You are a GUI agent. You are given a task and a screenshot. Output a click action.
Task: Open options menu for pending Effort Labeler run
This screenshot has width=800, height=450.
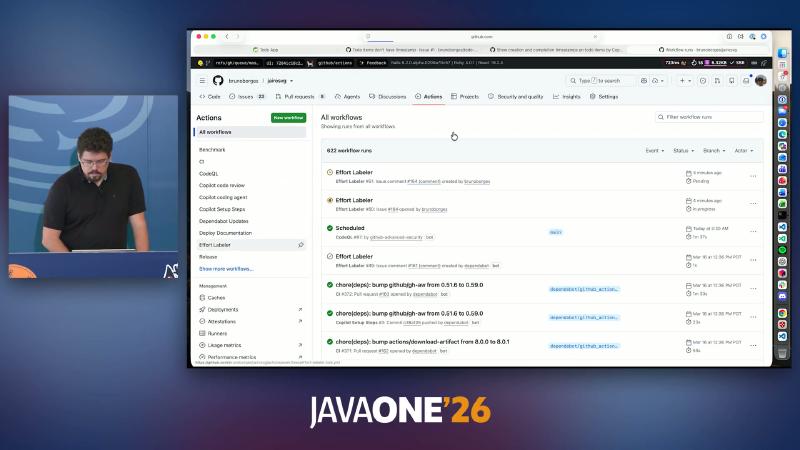(x=753, y=176)
